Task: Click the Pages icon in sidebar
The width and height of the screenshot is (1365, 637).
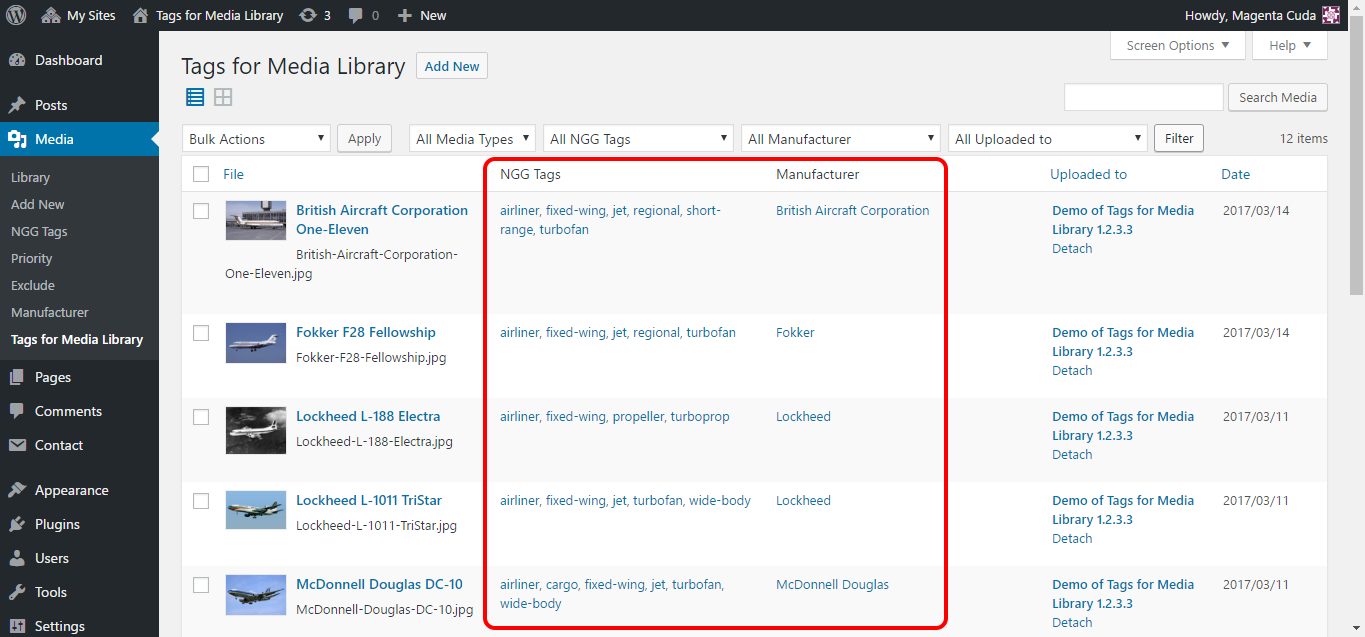Action: [x=17, y=377]
